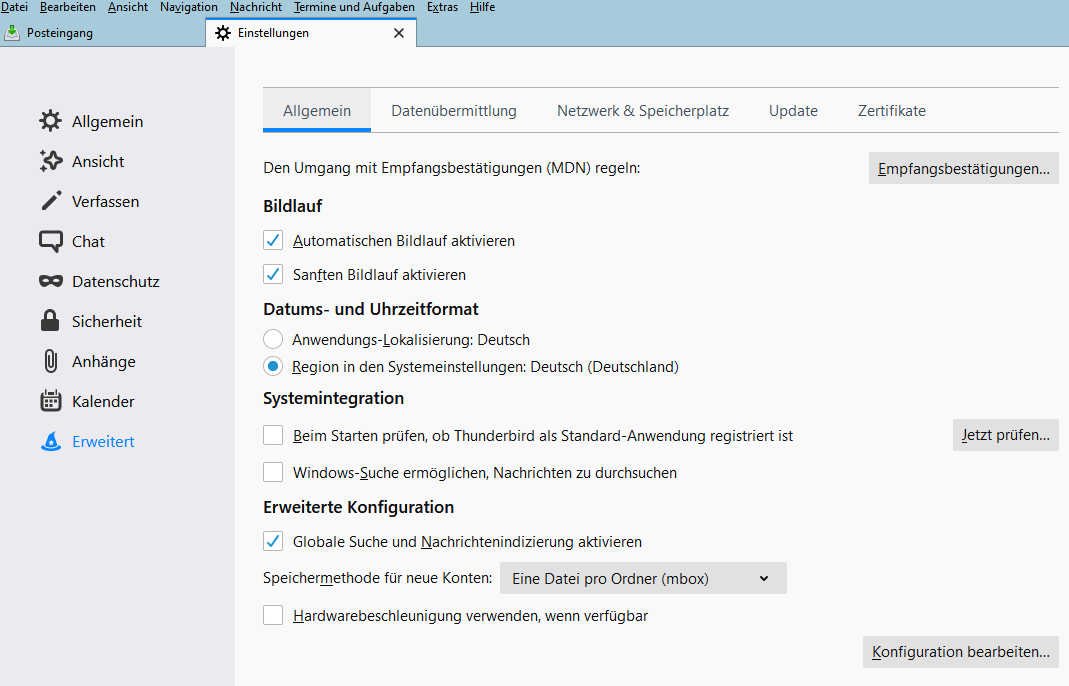
Task: Open the Allgemein gear icon in sidebar
Action: click(x=50, y=121)
